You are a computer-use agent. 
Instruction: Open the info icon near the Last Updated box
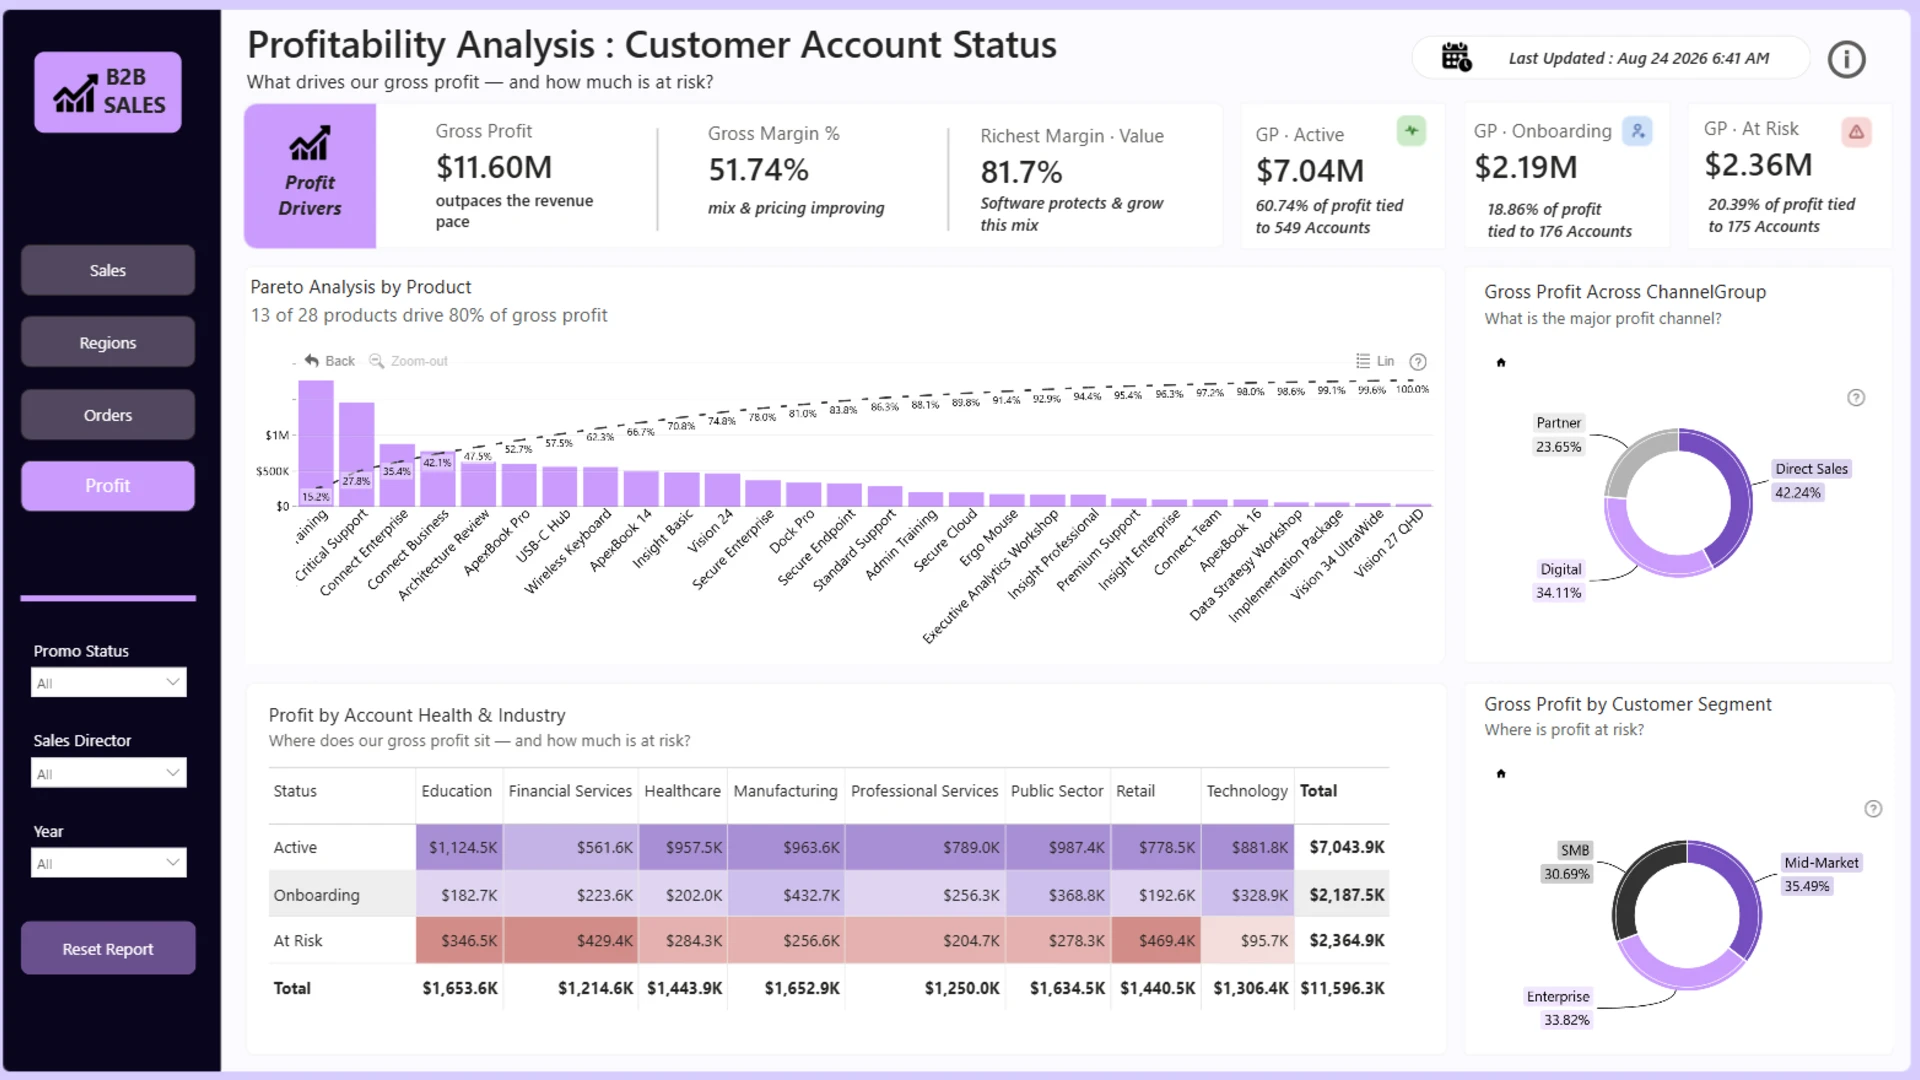(1846, 60)
